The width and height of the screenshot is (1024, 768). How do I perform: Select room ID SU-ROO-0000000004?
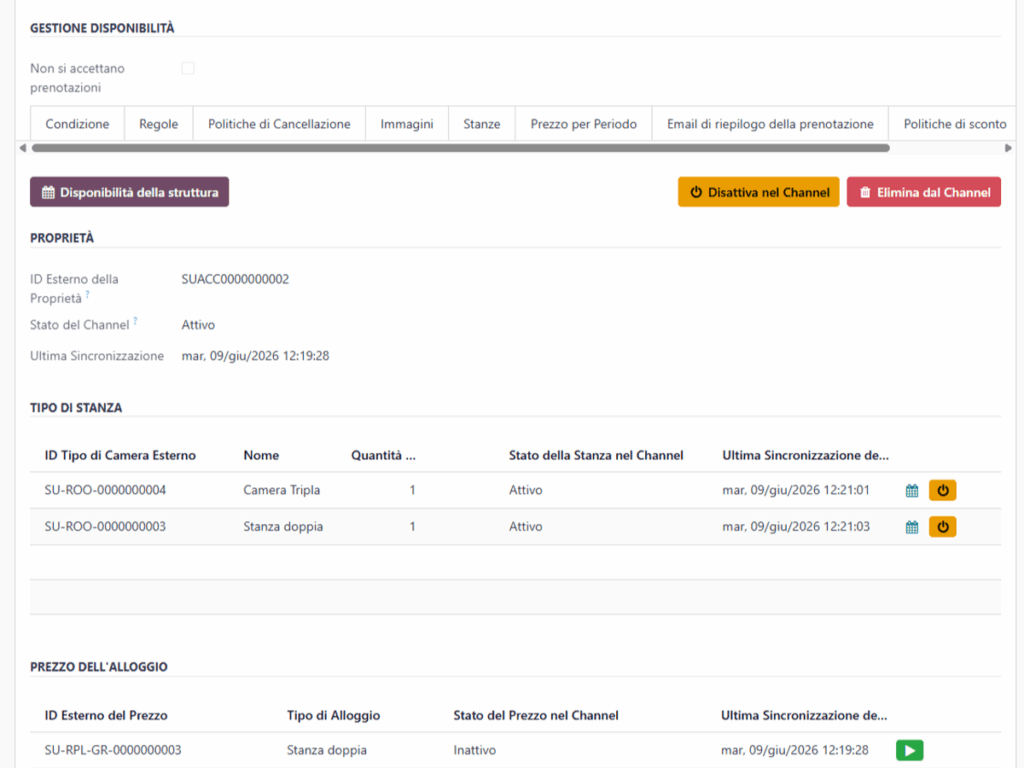105,490
